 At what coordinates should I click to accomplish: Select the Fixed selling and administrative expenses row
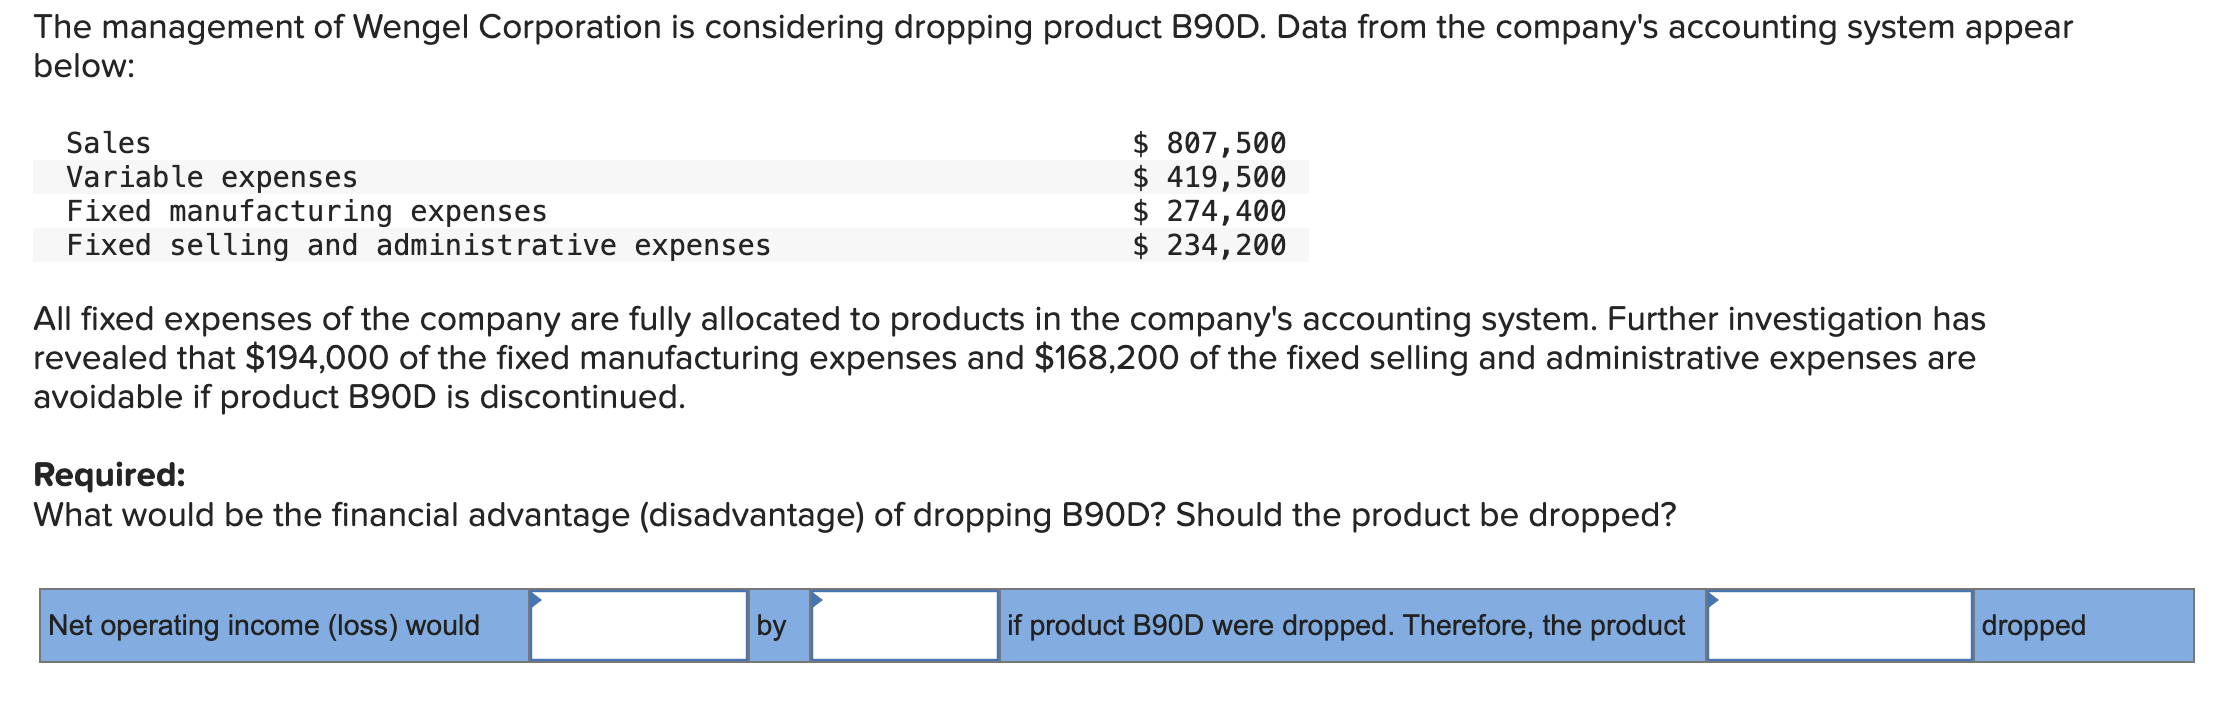coord(417,245)
